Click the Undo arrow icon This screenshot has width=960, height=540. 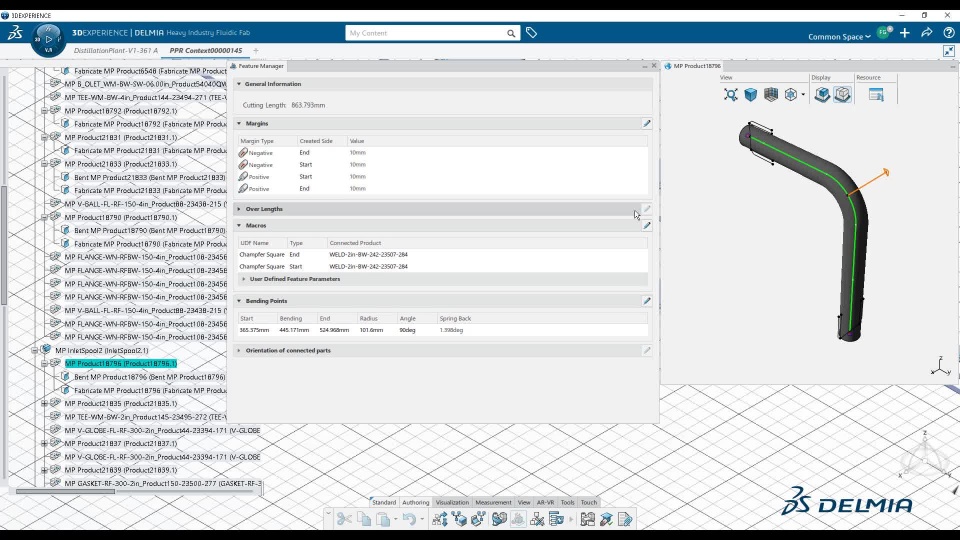point(409,520)
